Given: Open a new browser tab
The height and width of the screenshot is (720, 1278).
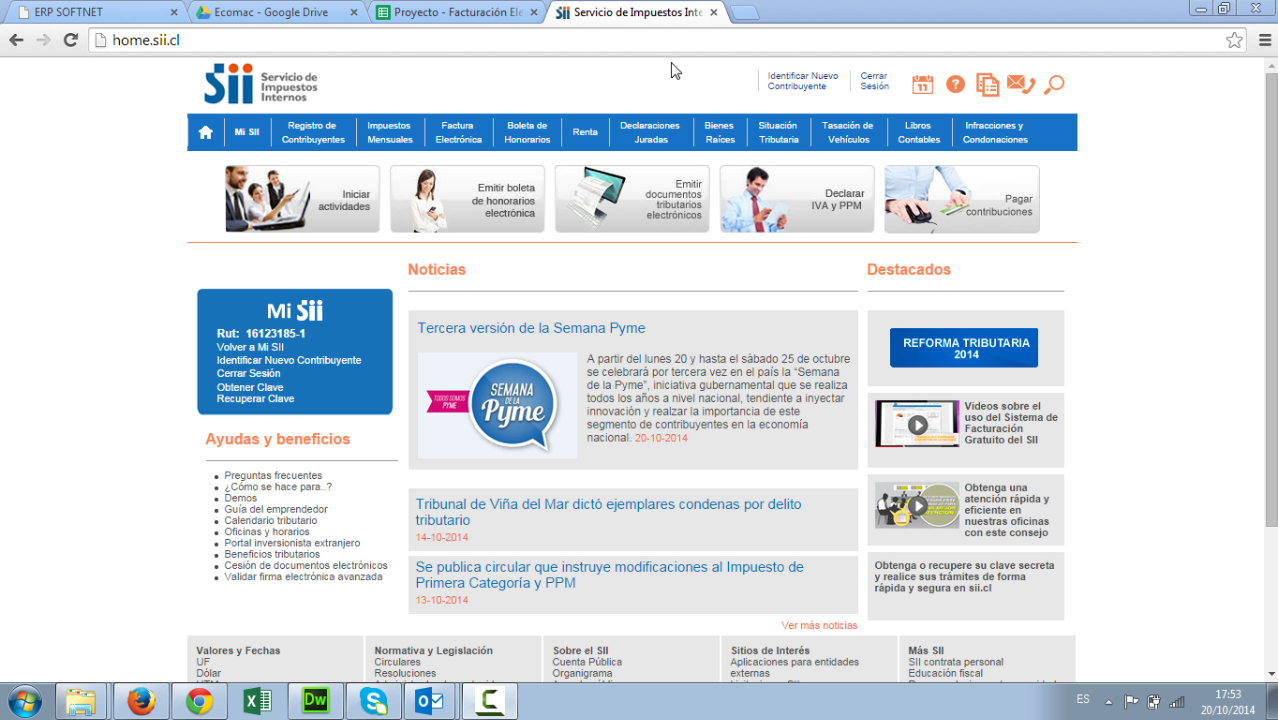Looking at the screenshot, I should pyautogui.click(x=746, y=13).
